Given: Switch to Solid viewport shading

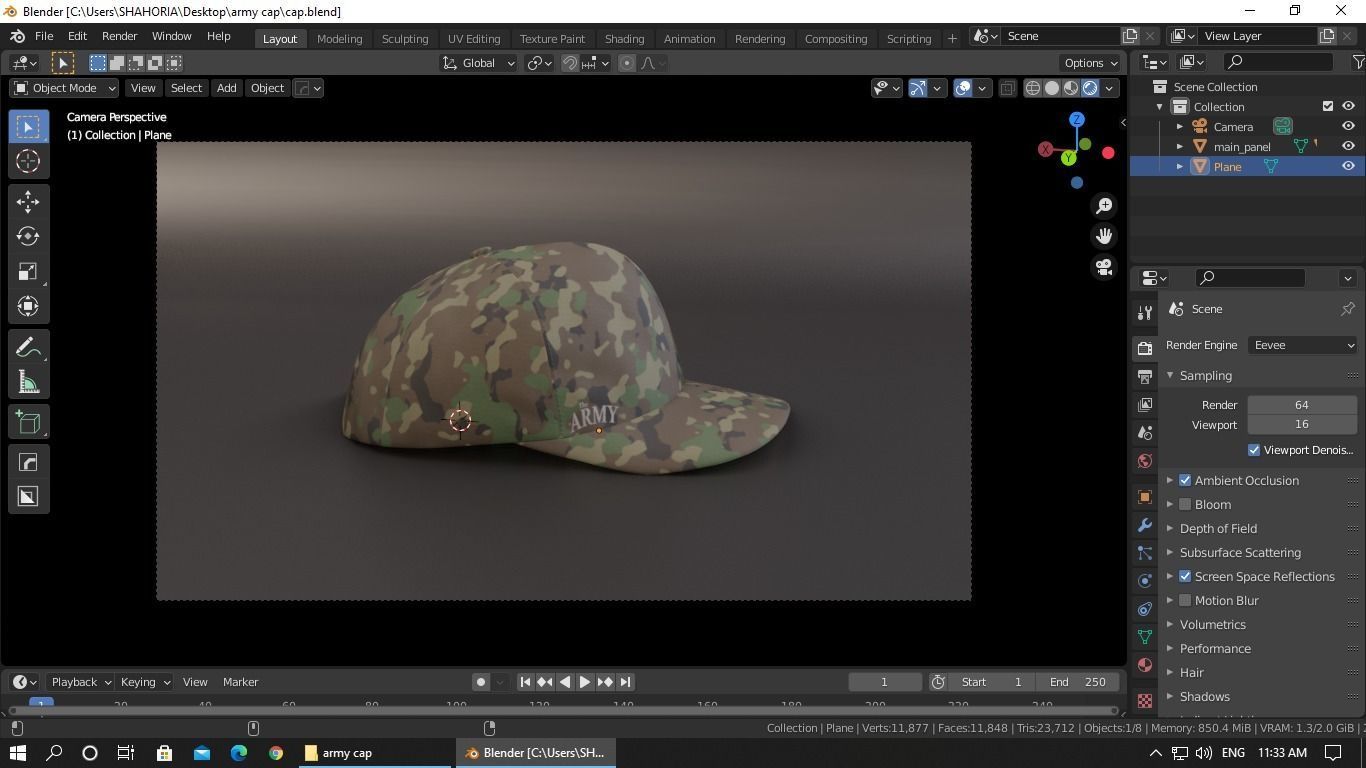Looking at the screenshot, I should click(1052, 88).
